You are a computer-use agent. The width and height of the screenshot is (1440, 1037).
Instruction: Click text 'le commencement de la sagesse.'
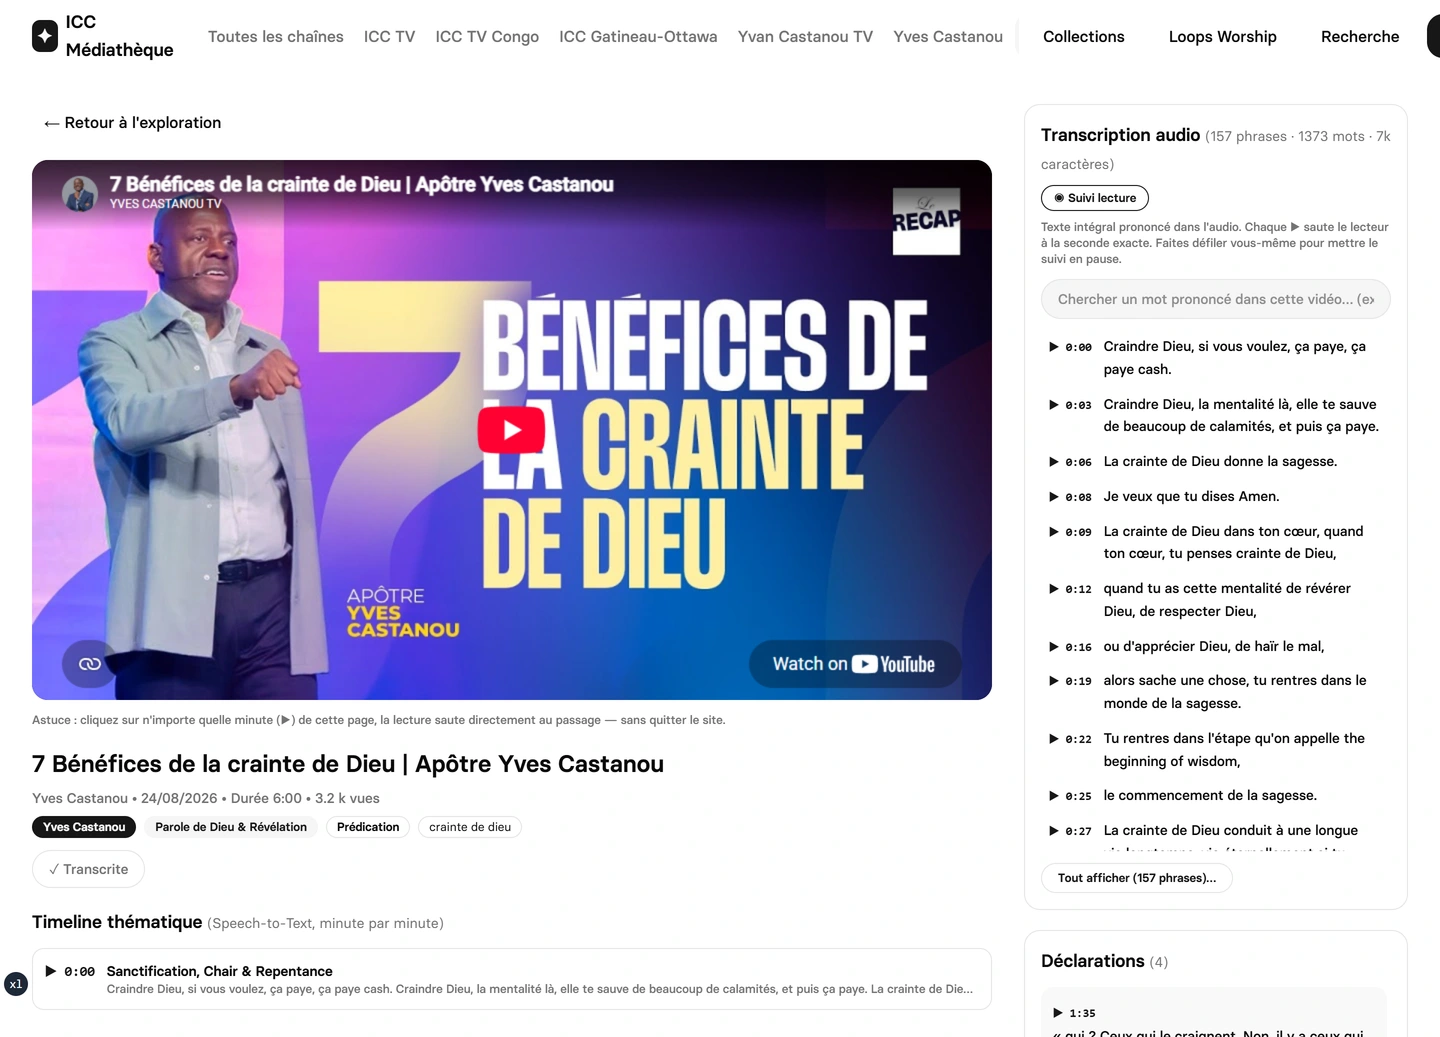[1210, 796]
